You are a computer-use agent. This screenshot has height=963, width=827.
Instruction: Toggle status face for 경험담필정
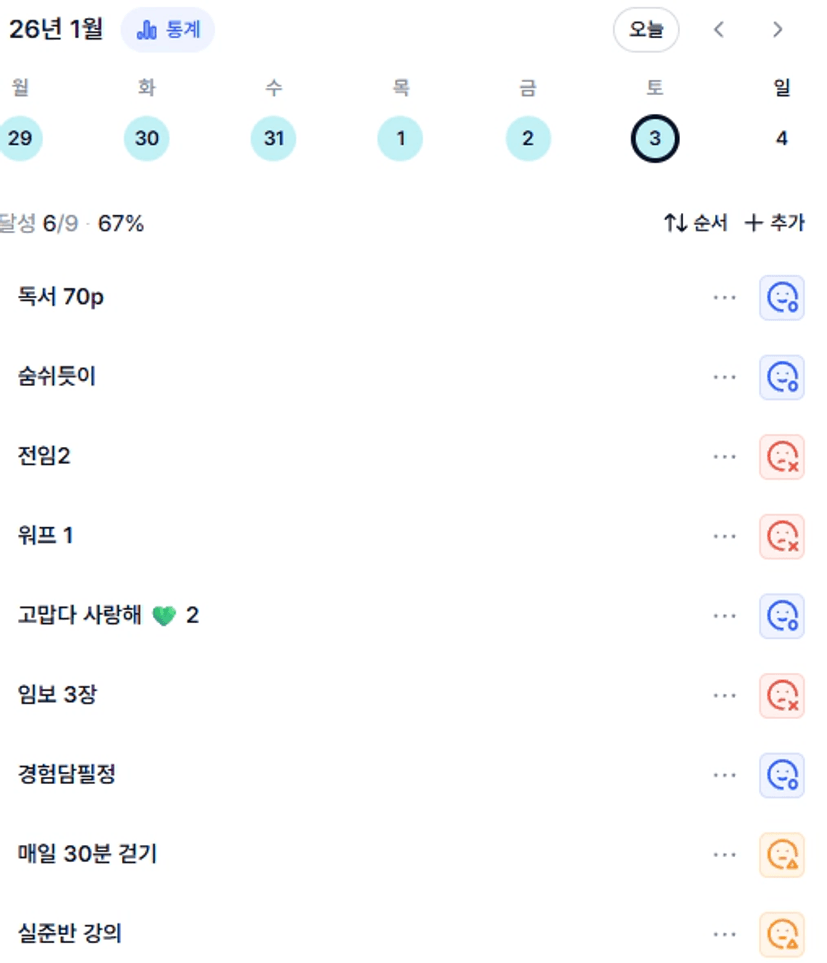(x=781, y=775)
